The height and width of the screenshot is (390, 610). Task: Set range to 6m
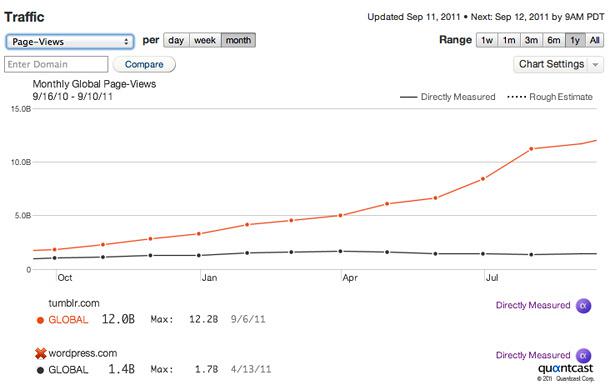[x=554, y=40]
